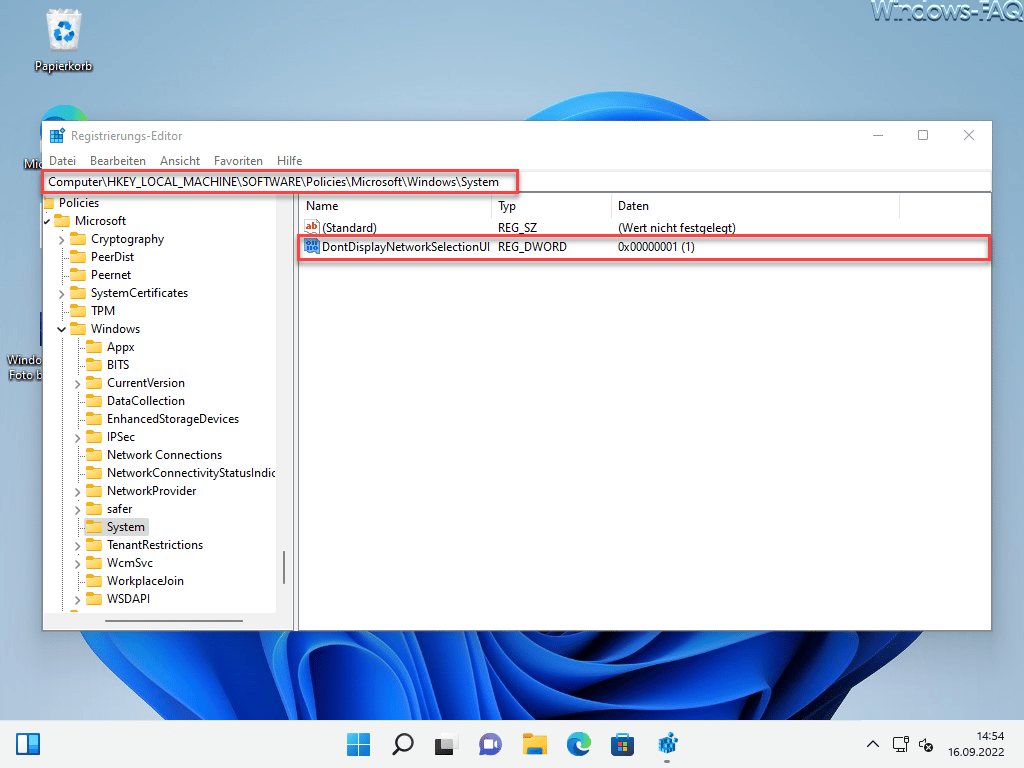This screenshot has width=1024, height=768.
Task: Open the Widgets button on taskbar
Action: (28, 744)
